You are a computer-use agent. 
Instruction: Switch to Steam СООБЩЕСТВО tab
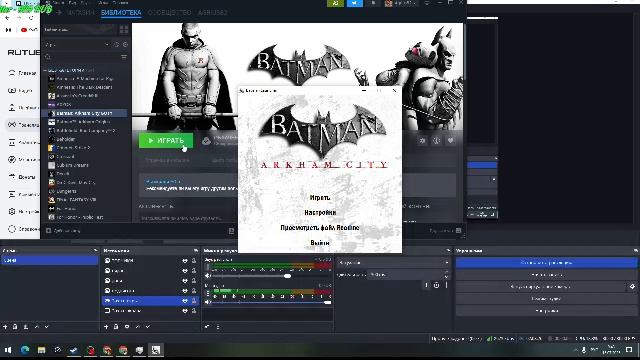169,13
